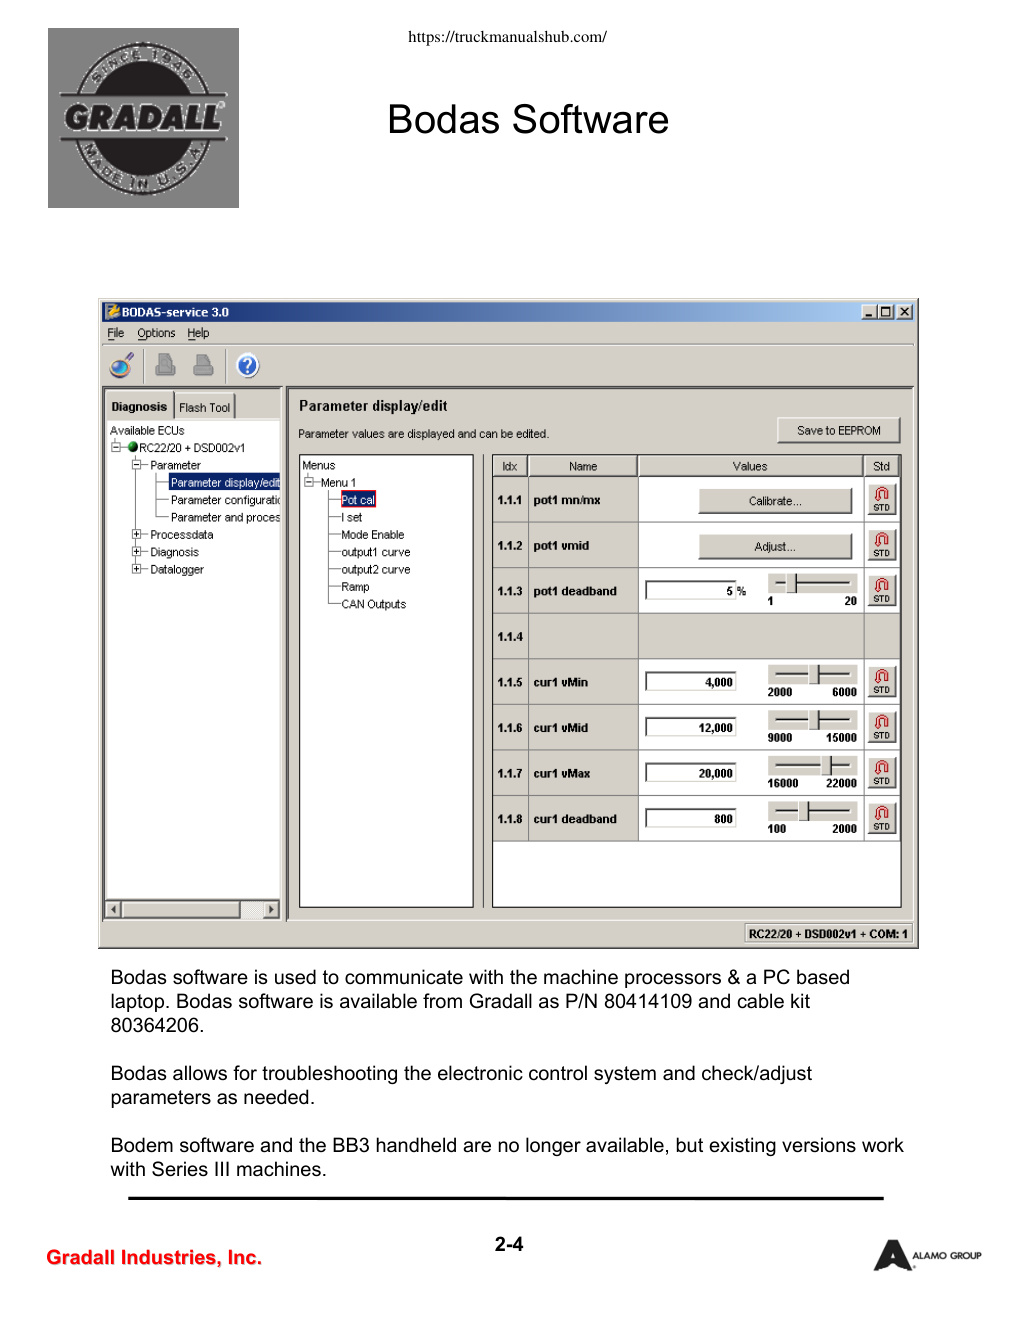Reset cur1 vMin with STD icon
The height and width of the screenshot is (1319, 1019).
tap(881, 682)
